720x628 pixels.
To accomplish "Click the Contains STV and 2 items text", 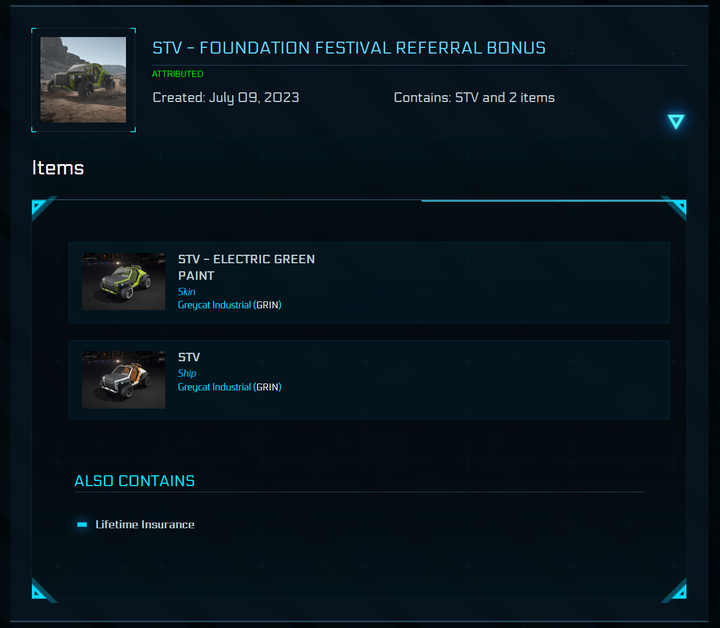I will (x=474, y=98).
